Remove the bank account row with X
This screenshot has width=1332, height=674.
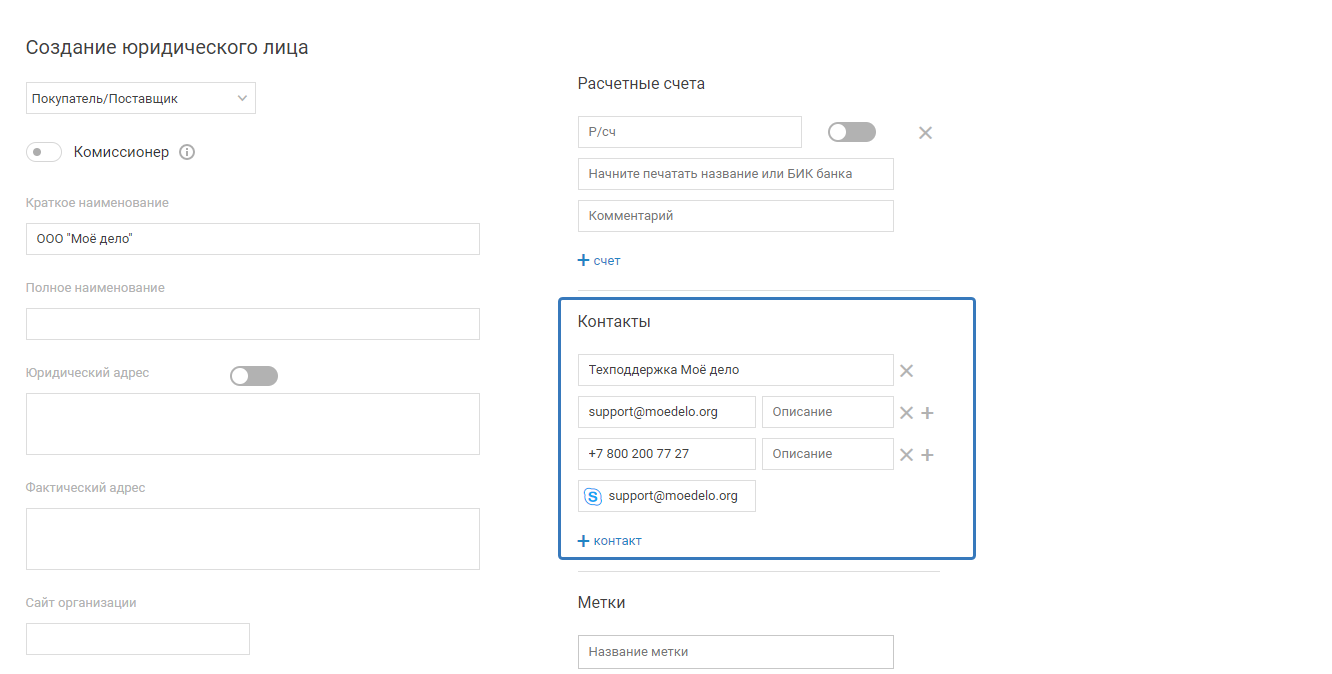tap(925, 133)
